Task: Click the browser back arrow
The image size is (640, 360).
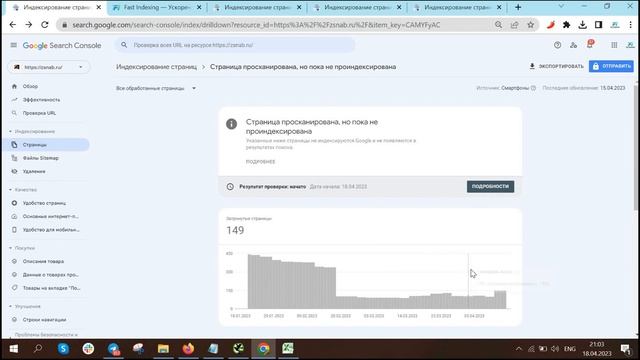Action: tap(13, 25)
